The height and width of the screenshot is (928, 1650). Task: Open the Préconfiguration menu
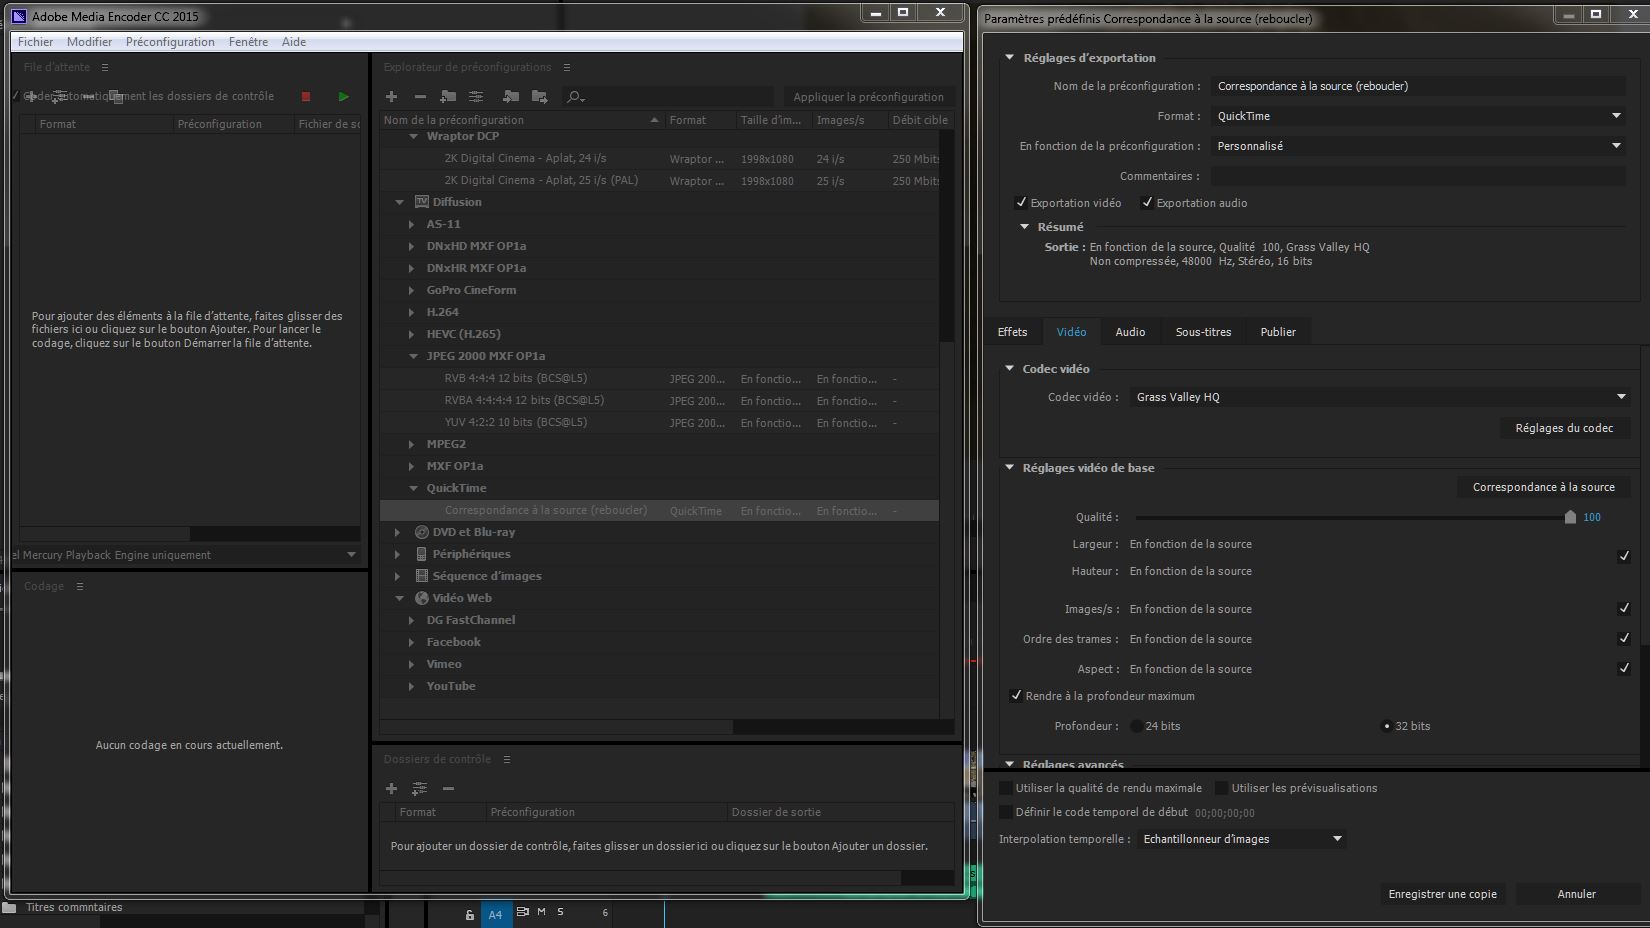click(170, 42)
